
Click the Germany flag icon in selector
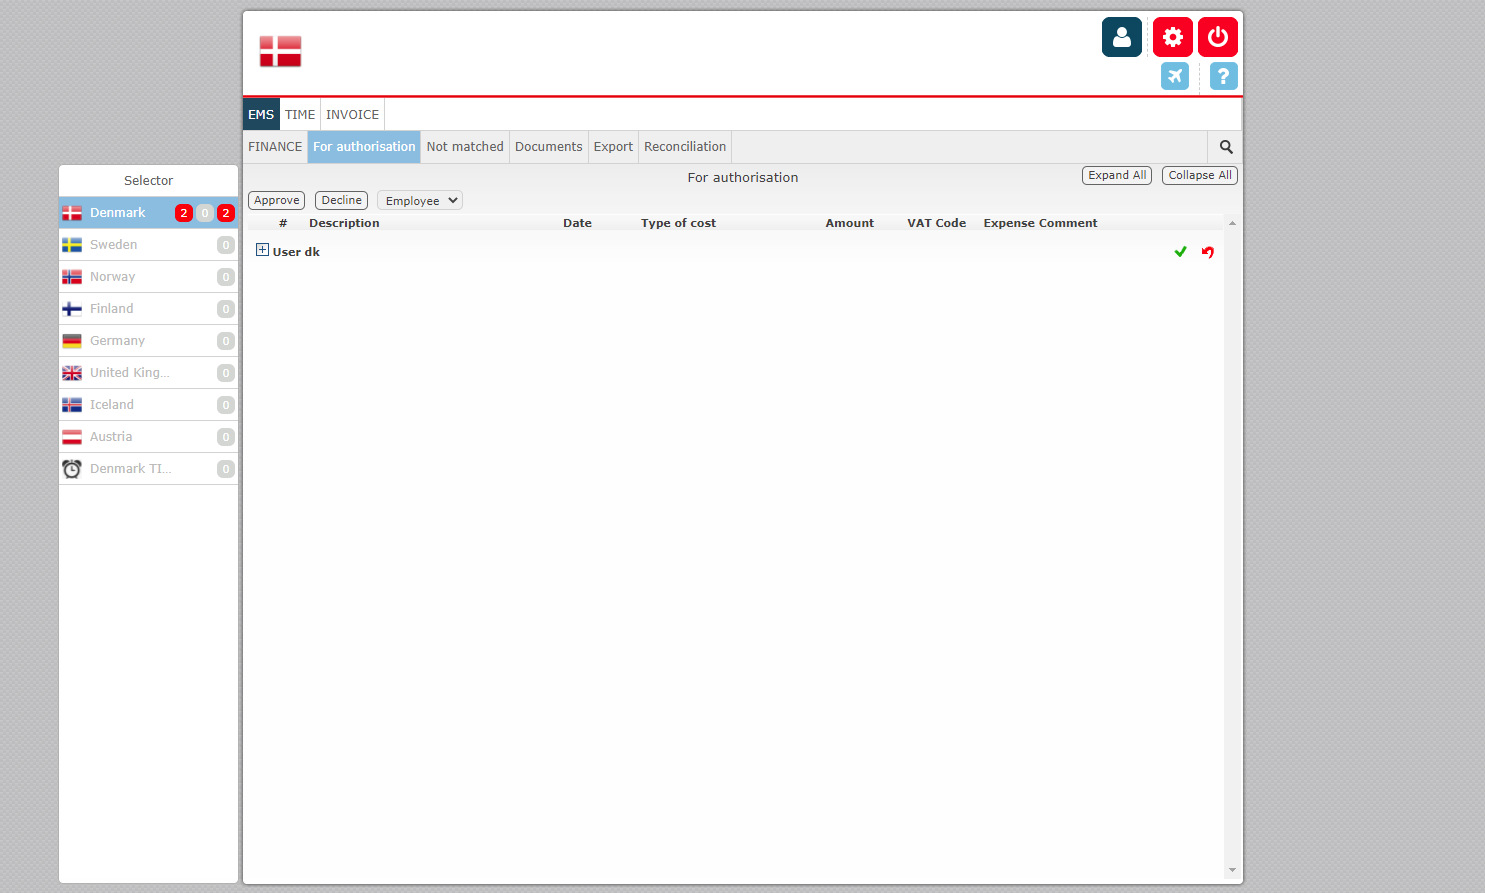[x=72, y=341]
